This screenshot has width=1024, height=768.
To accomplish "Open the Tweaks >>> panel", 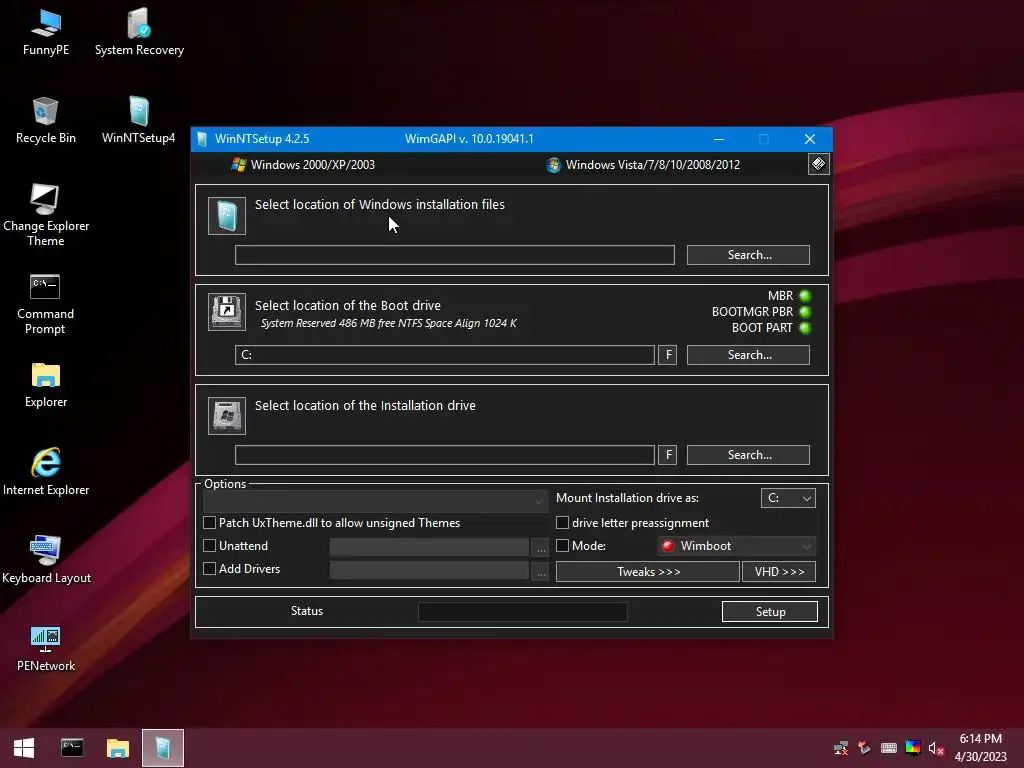I will (648, 571).
